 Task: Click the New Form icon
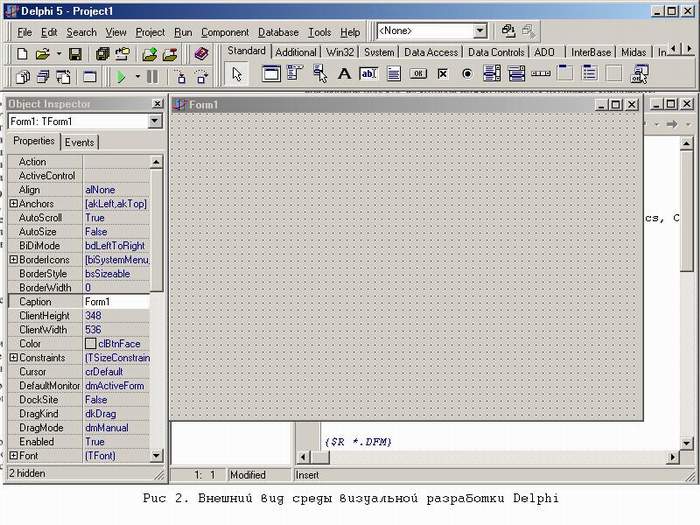(x=90, y=77)
